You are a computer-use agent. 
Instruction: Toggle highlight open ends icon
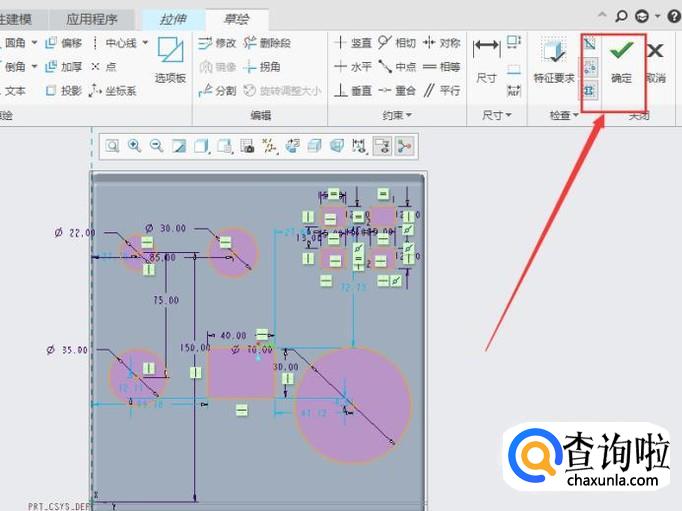click(590, 67)
